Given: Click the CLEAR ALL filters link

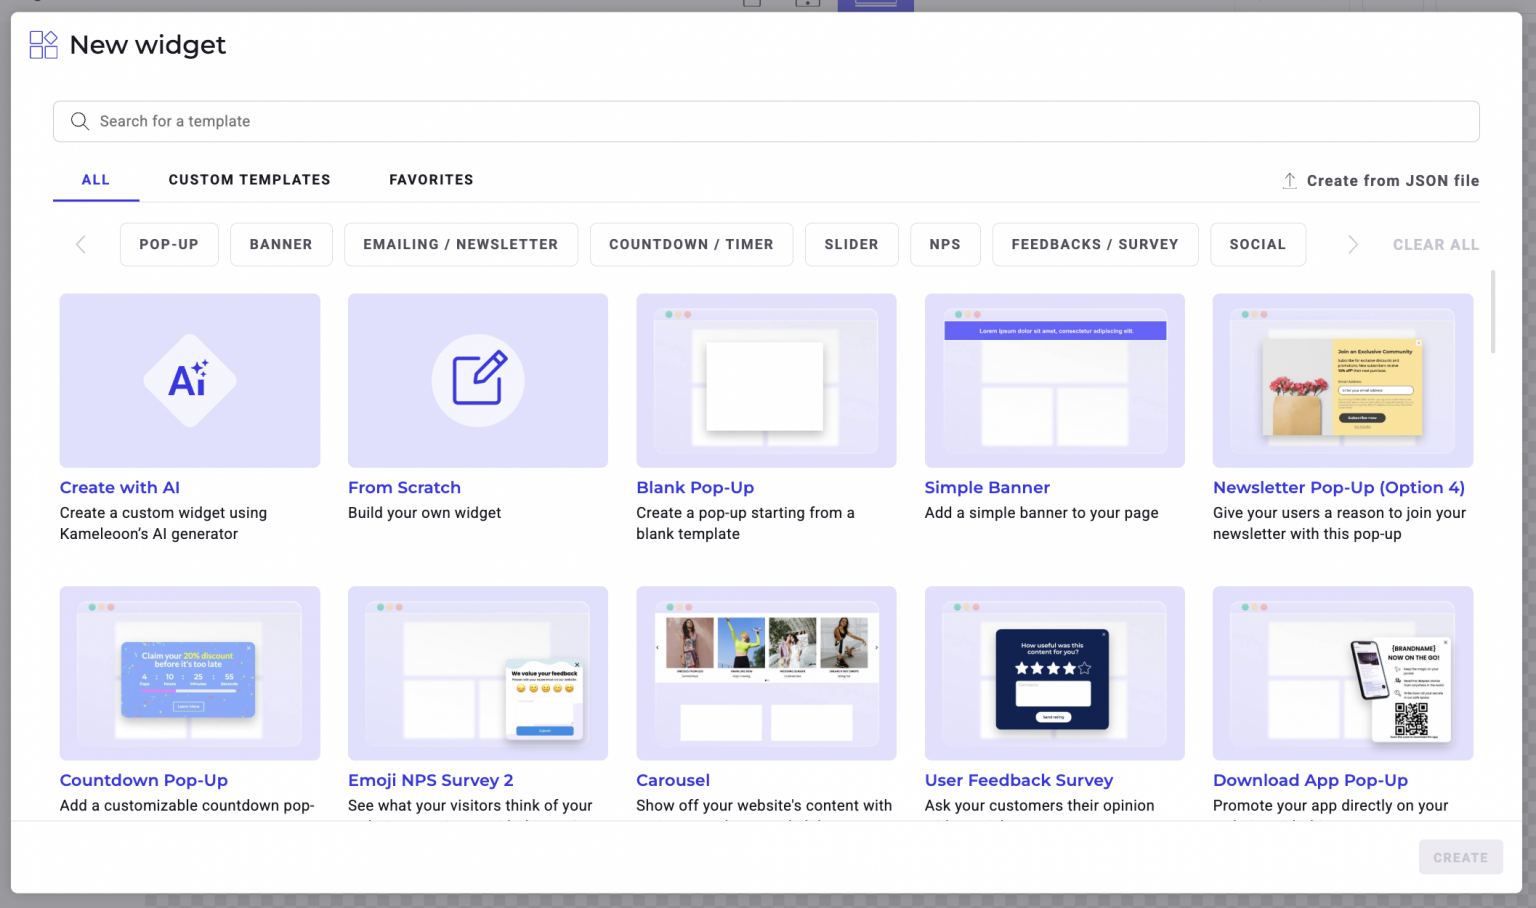Looking at the screenshot, I should (x=1435, y=245).
